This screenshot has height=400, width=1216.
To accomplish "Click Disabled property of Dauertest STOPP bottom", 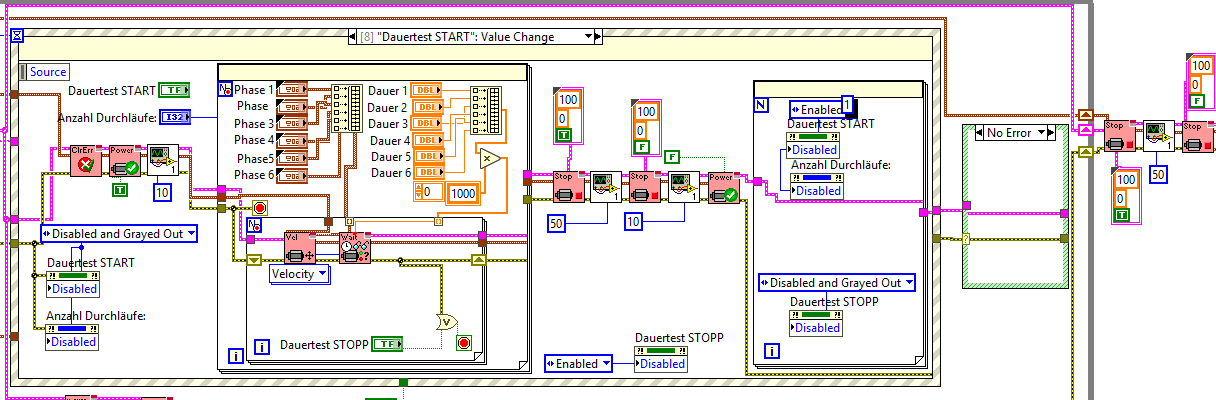I will coord(662,364).
